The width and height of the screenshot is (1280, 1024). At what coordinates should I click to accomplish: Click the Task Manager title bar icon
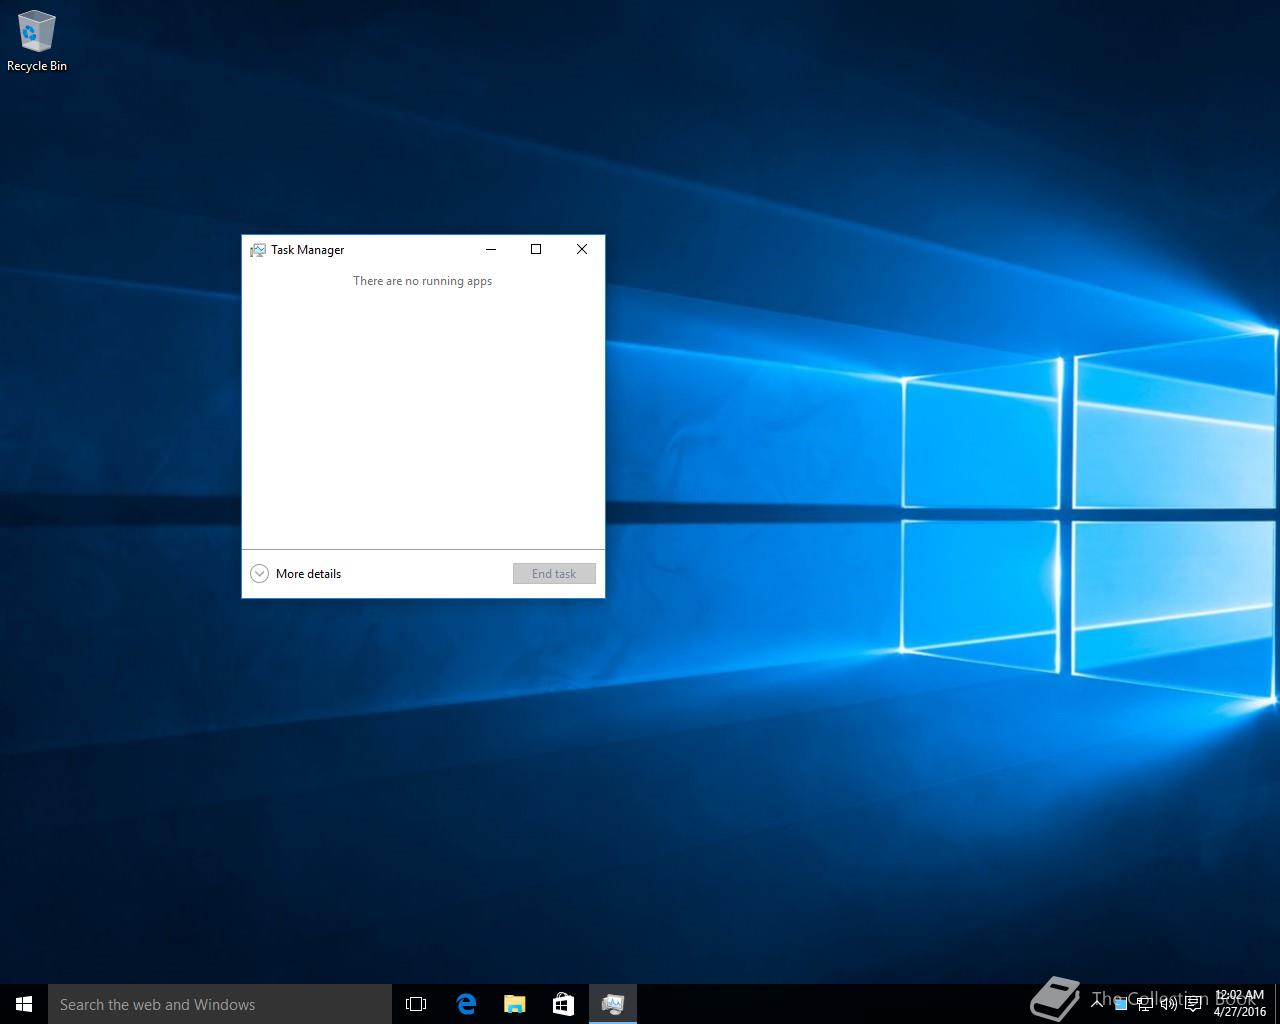point(258,250)
